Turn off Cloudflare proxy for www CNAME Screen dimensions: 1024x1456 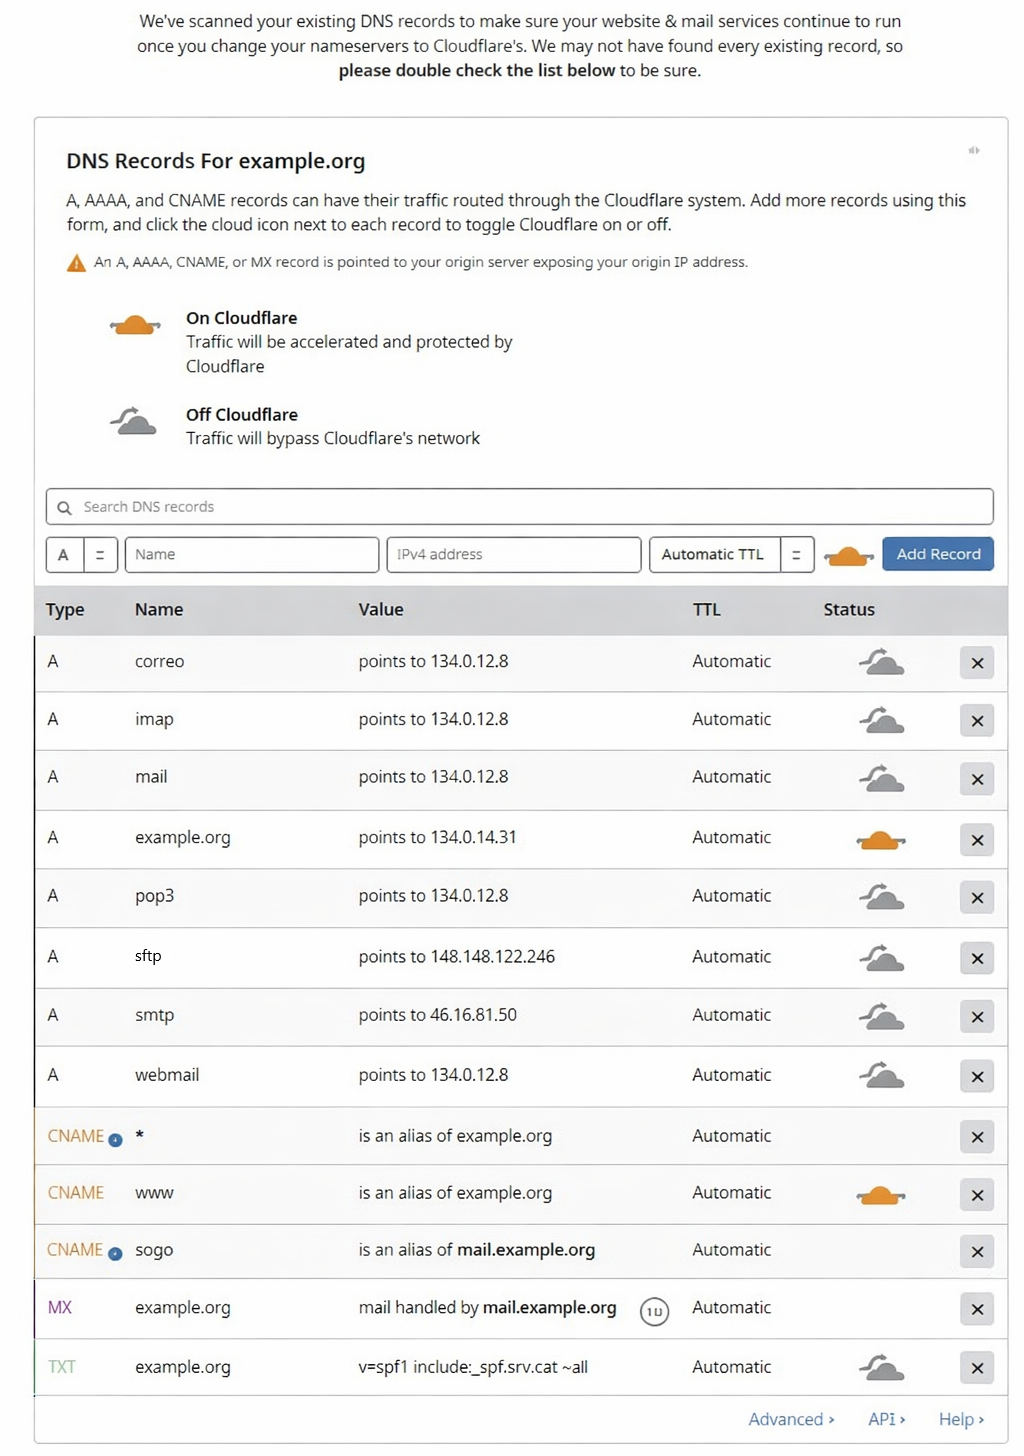880,1195
